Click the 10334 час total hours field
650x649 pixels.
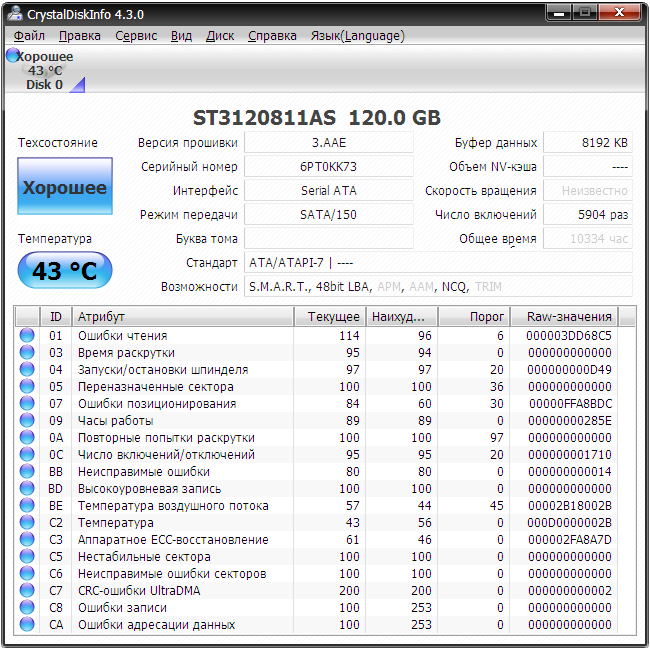click(588, 239)
